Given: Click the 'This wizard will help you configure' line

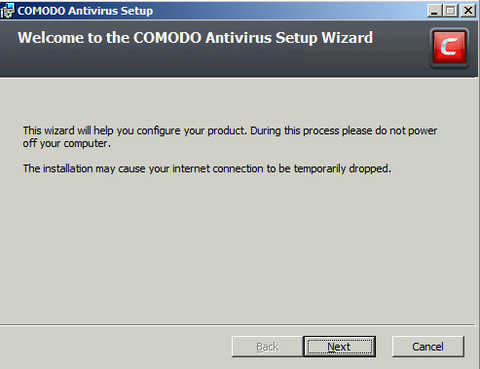Looking at the screenshot, I should tap(230, 130).
